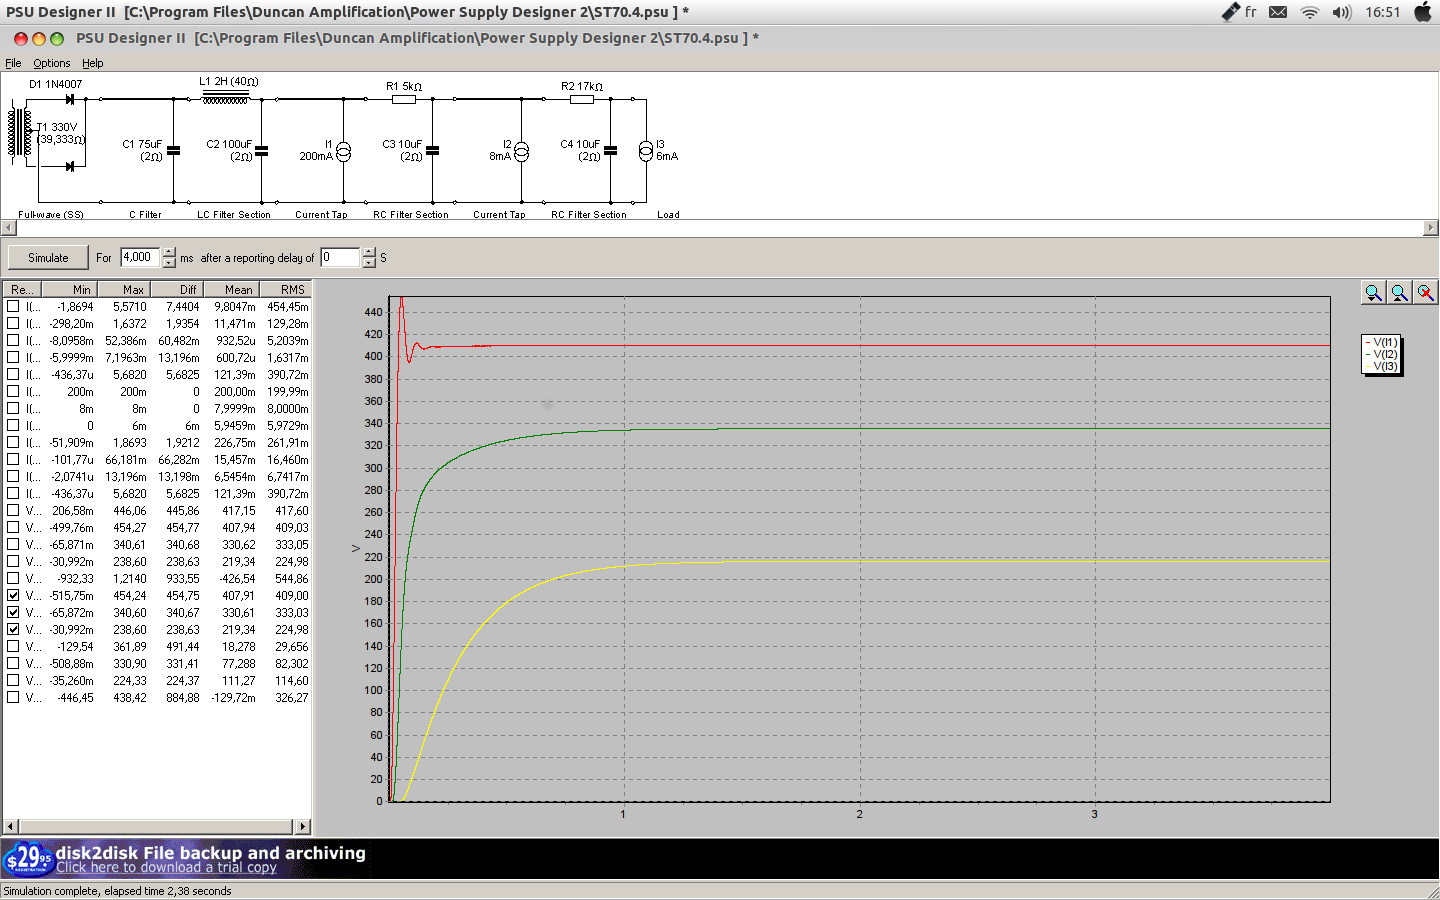
Task: Select the T1 330V transformer symbol
Action: point(20,132)
